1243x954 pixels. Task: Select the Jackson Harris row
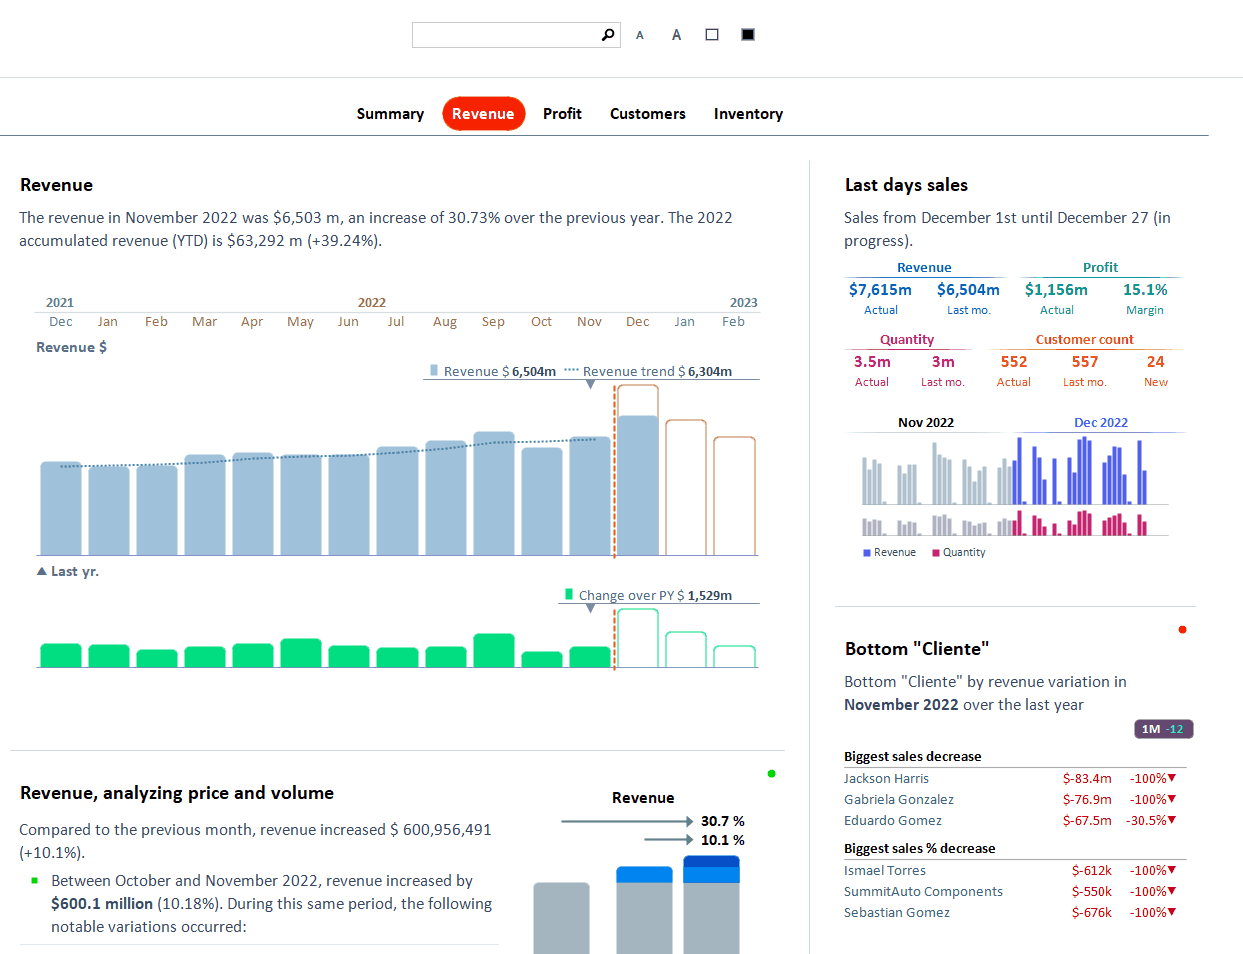point(1014,778)
